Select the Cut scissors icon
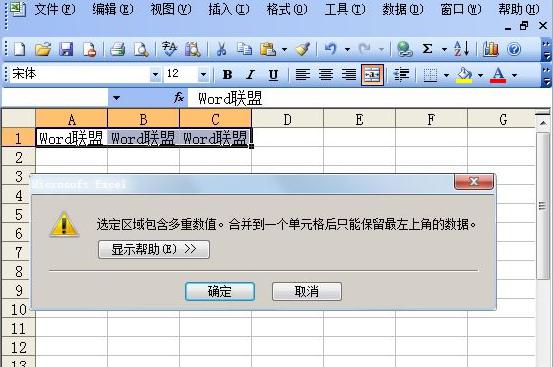Image resolution: width=553 pixels, height=367 pixels. tap(221, 49)
